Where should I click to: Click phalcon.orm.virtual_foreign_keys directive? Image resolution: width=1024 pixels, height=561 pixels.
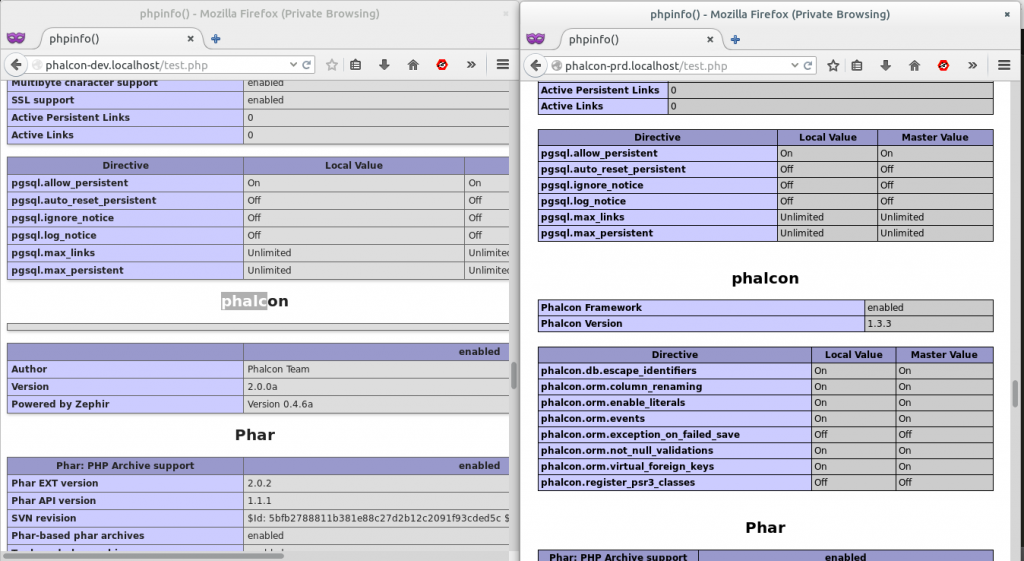click(x=627, y=467)
